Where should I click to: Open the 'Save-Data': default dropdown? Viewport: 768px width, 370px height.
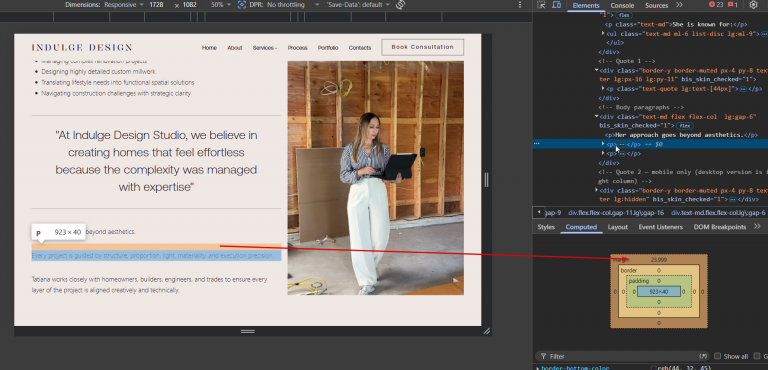click(358, 5)
